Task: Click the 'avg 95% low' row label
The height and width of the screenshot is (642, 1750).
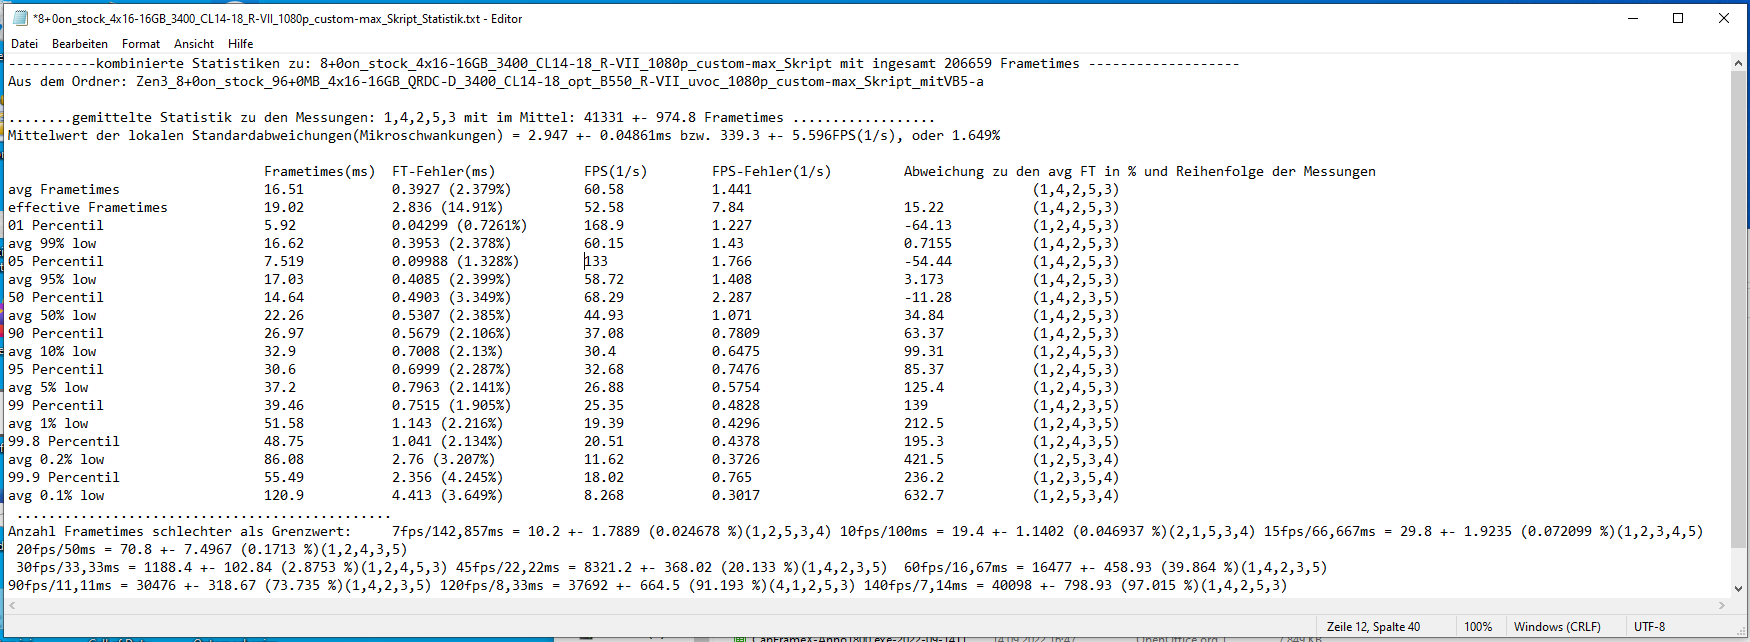Action: click(52, 280)
